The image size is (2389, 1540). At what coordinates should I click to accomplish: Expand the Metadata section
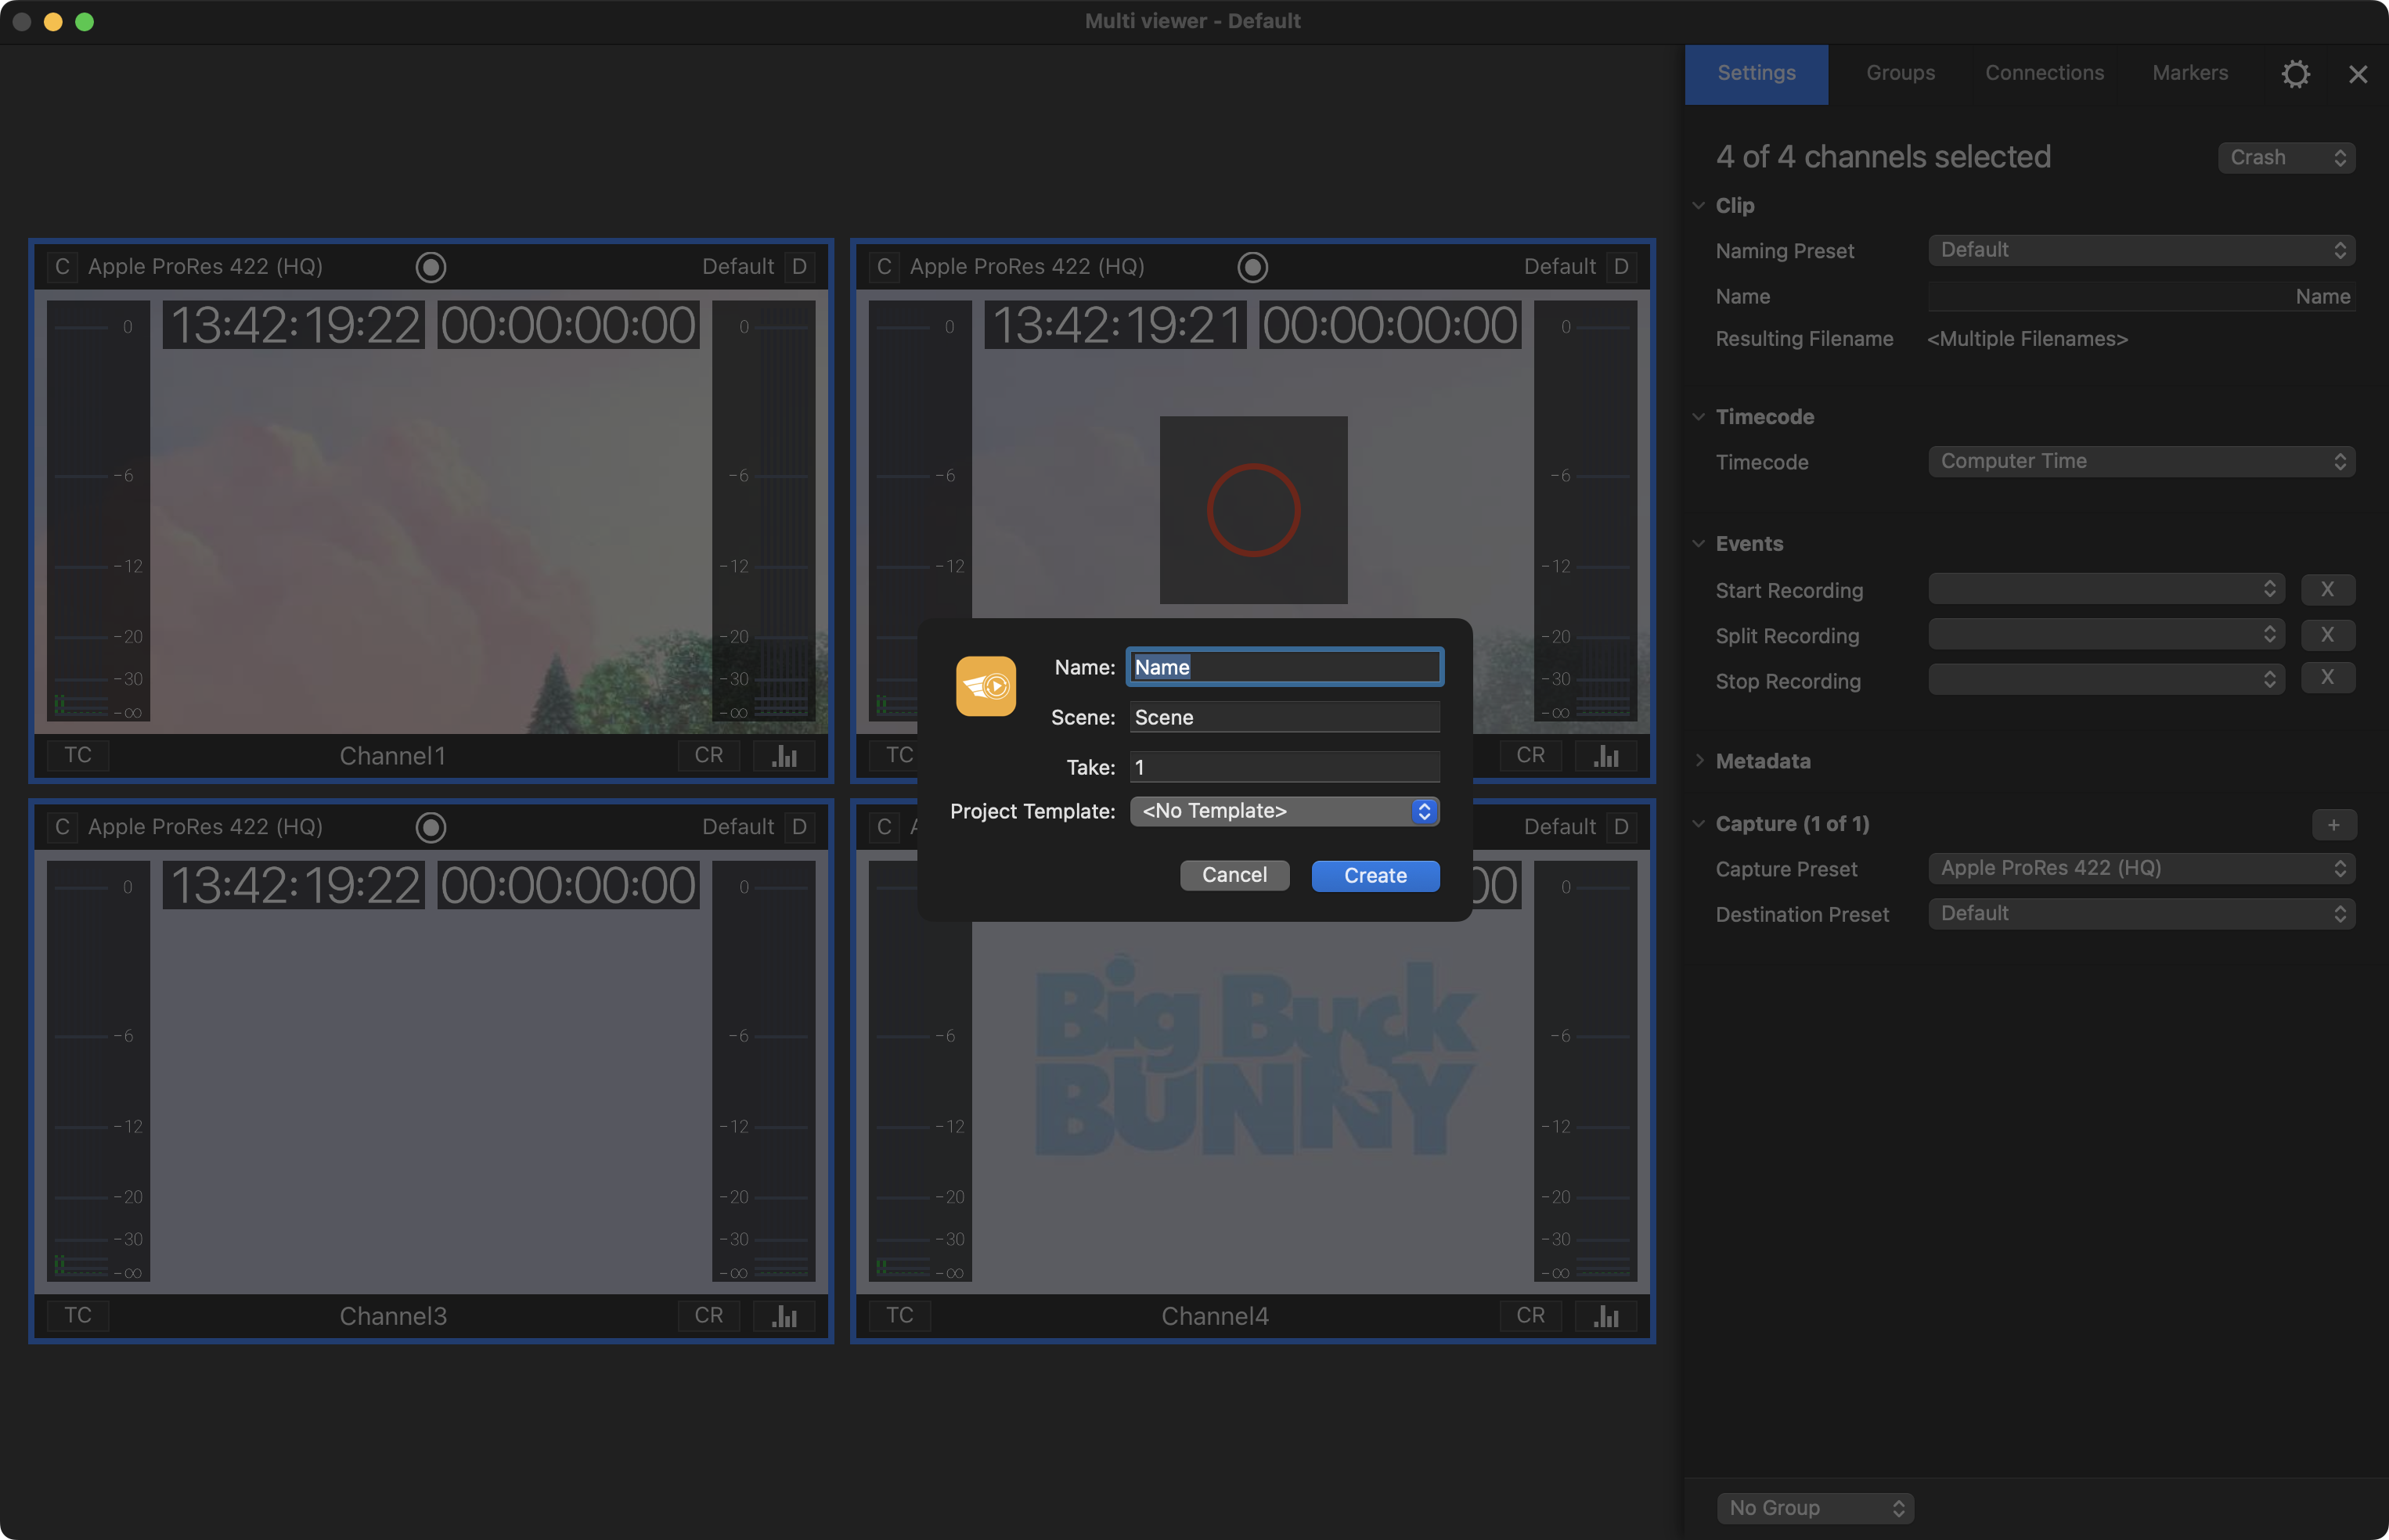(x=1698, y=761)
